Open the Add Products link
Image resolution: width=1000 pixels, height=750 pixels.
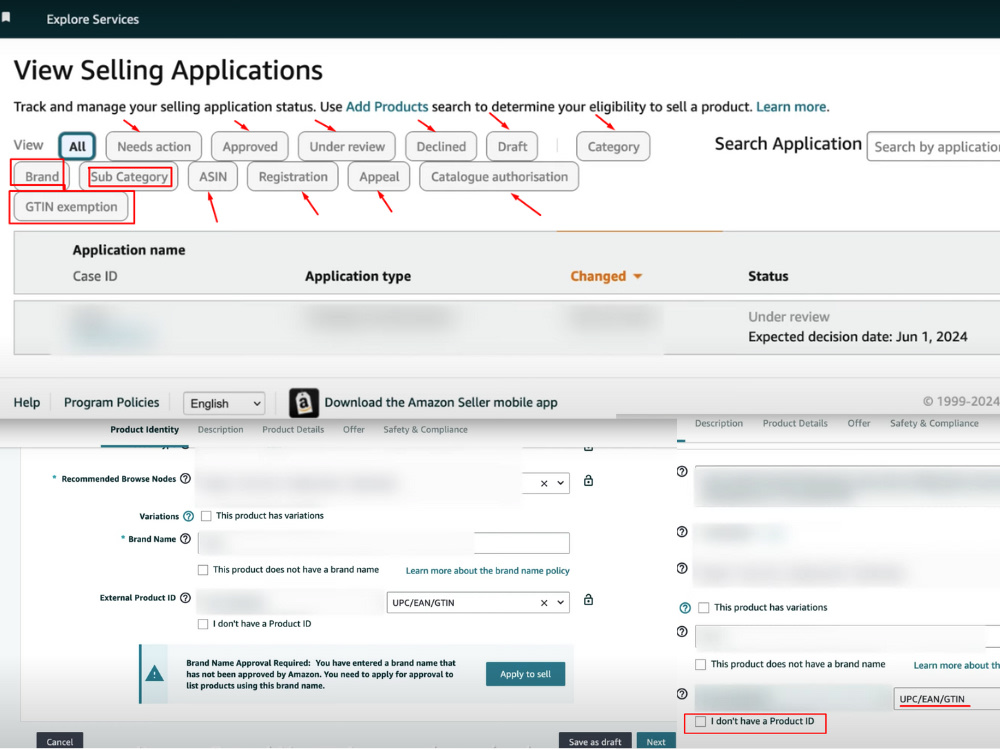[x=386, y=107]
